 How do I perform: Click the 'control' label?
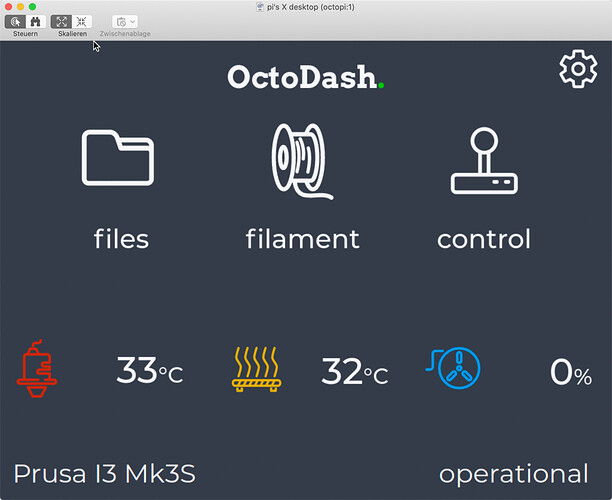click(484, 238)
